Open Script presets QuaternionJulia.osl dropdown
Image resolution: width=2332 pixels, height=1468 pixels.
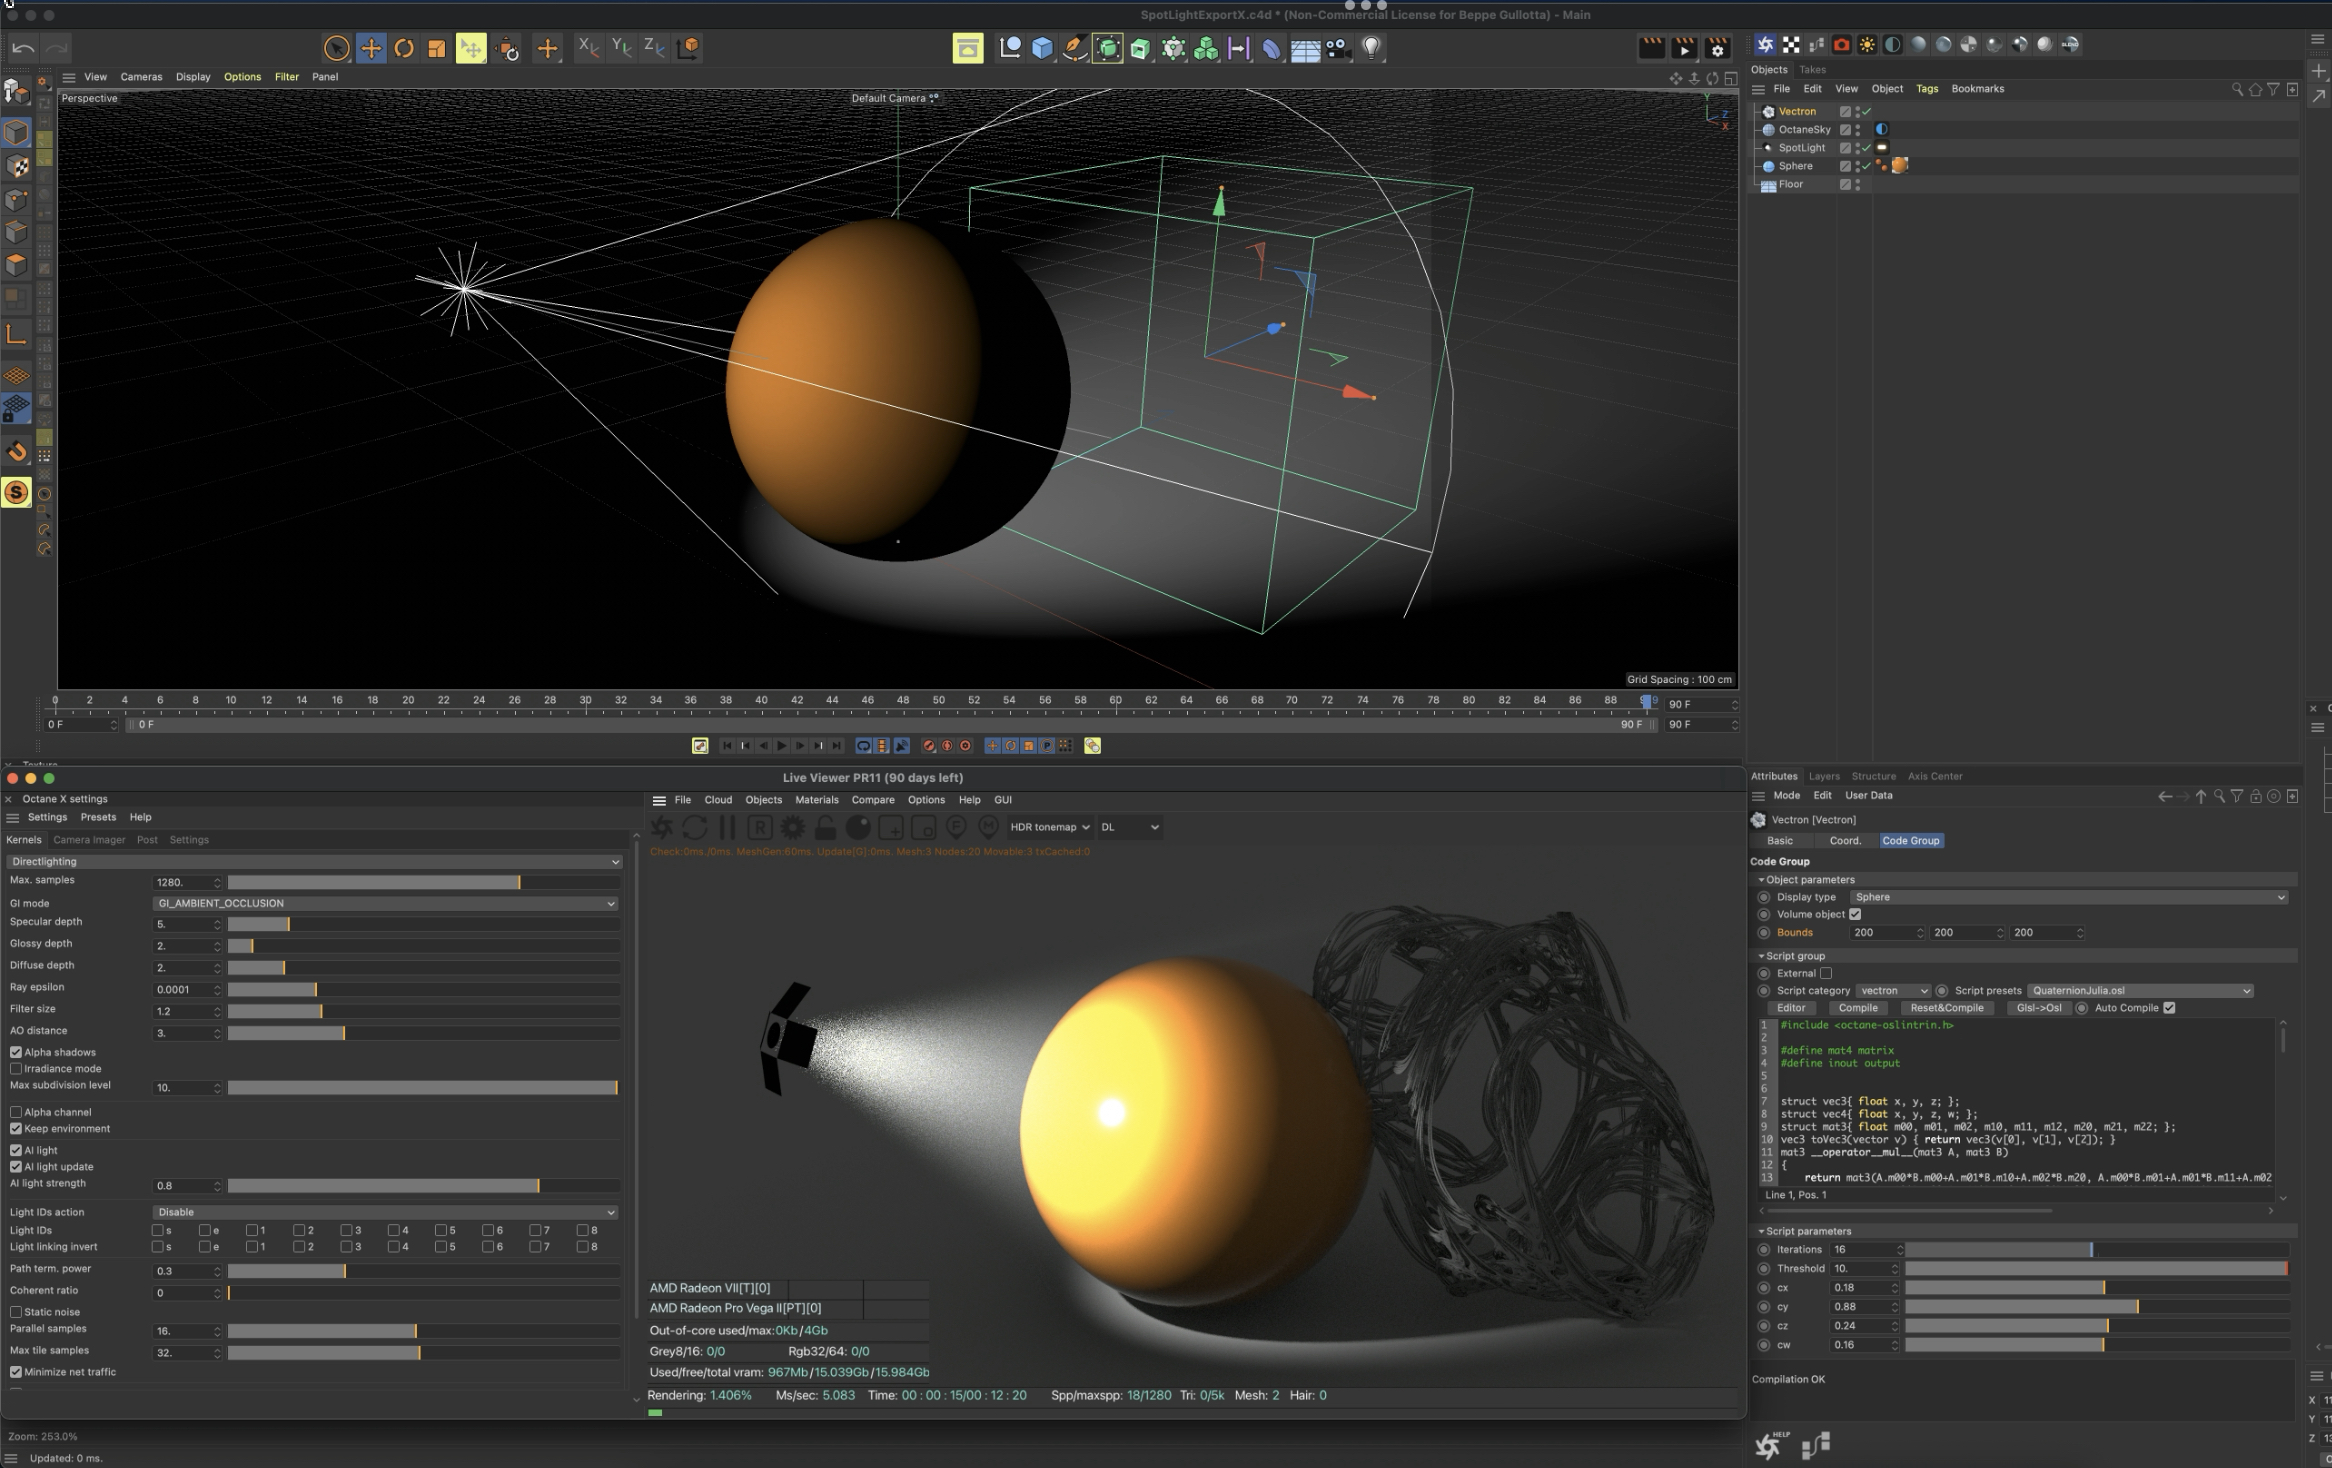pos(2140,990)
